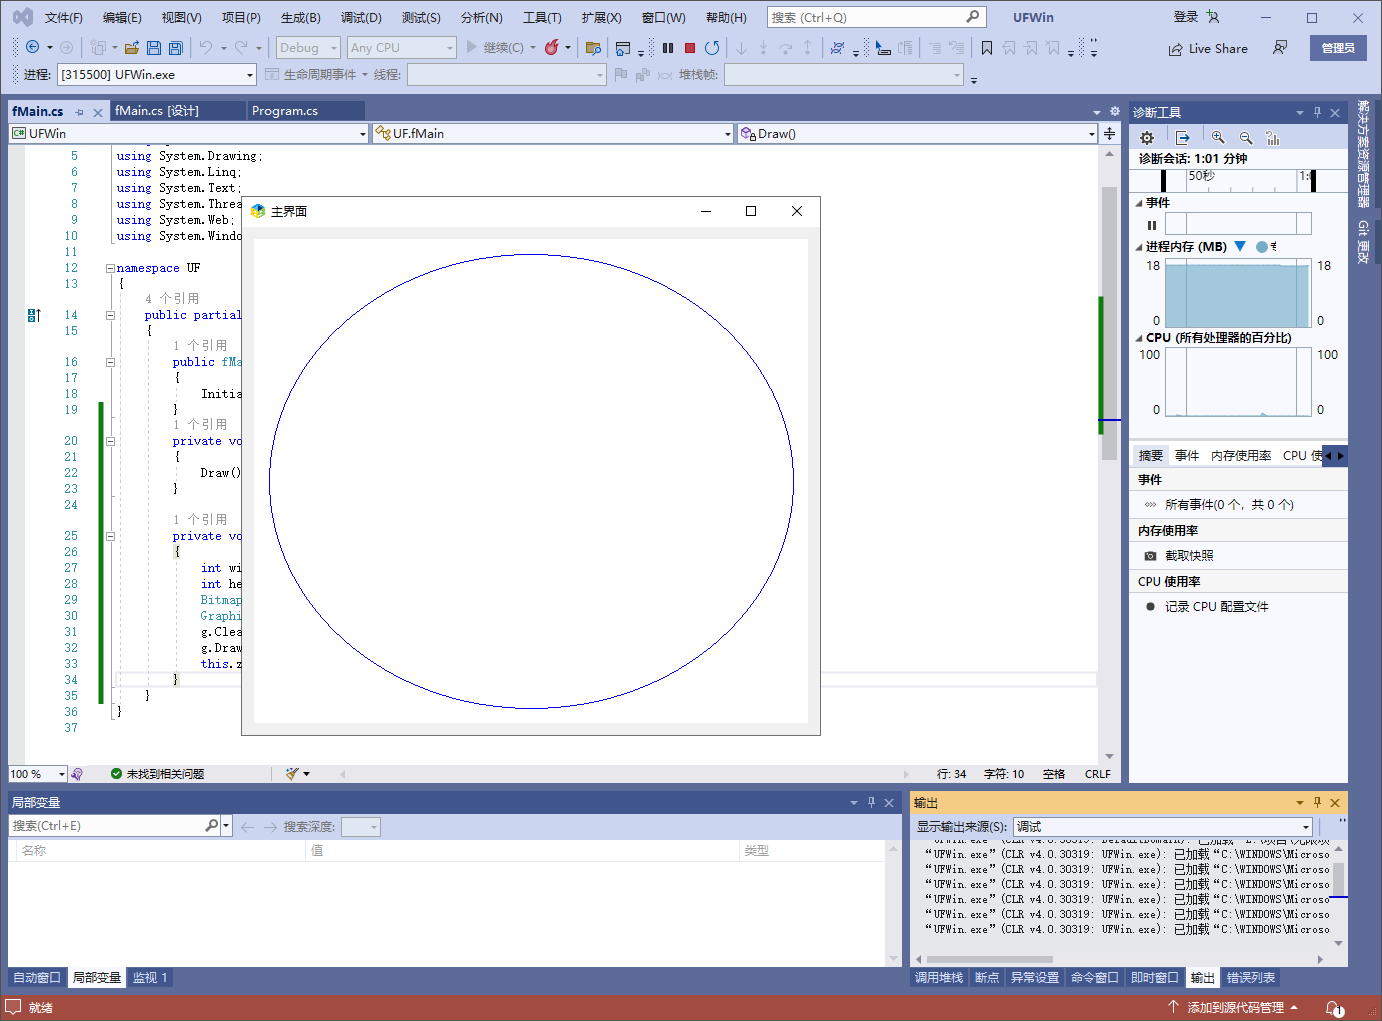1382x1021 pixels.
Task: Switch to the 自动窗口 bottom tab
Action: pos(37,977)
